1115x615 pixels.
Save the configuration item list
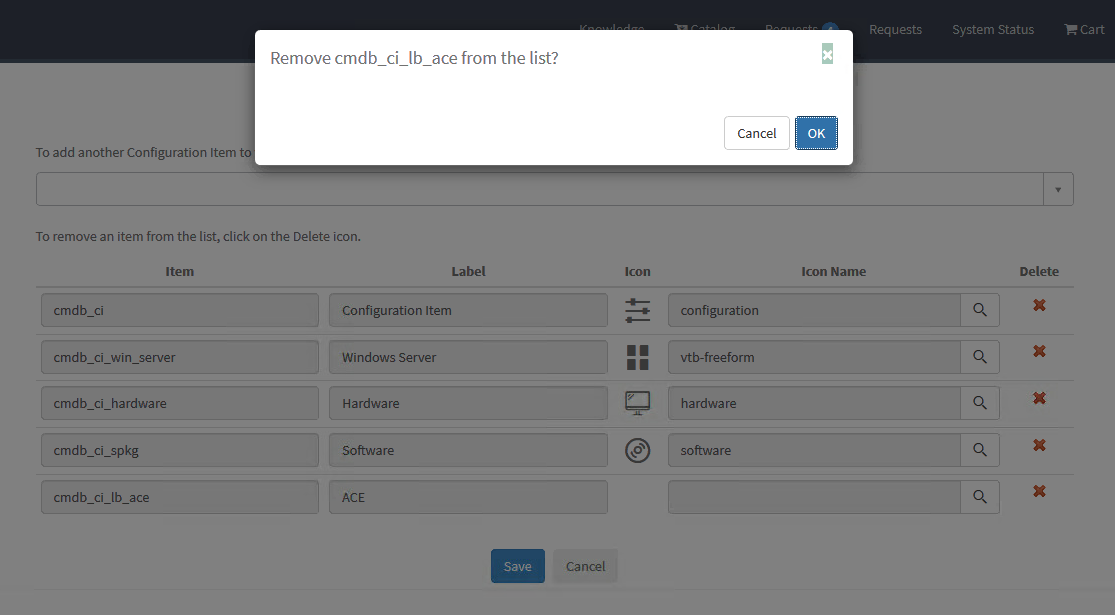[x=517, y=565]
